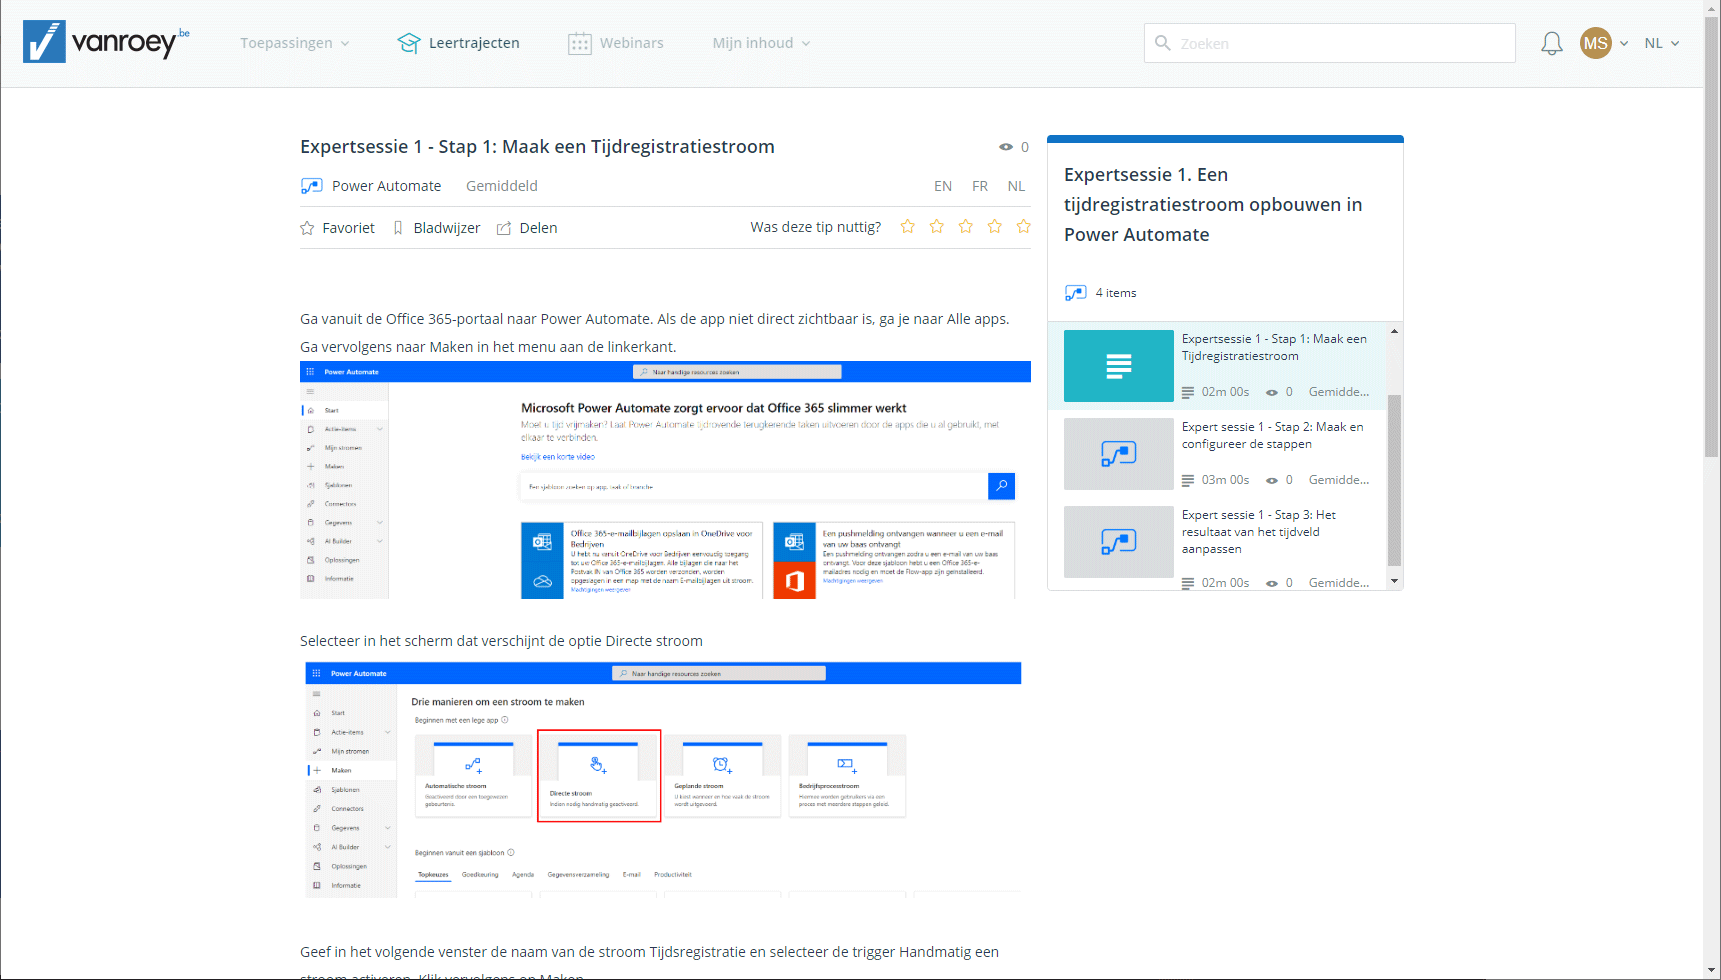Switch article language to FR
1721x980 pixels.
980,186
